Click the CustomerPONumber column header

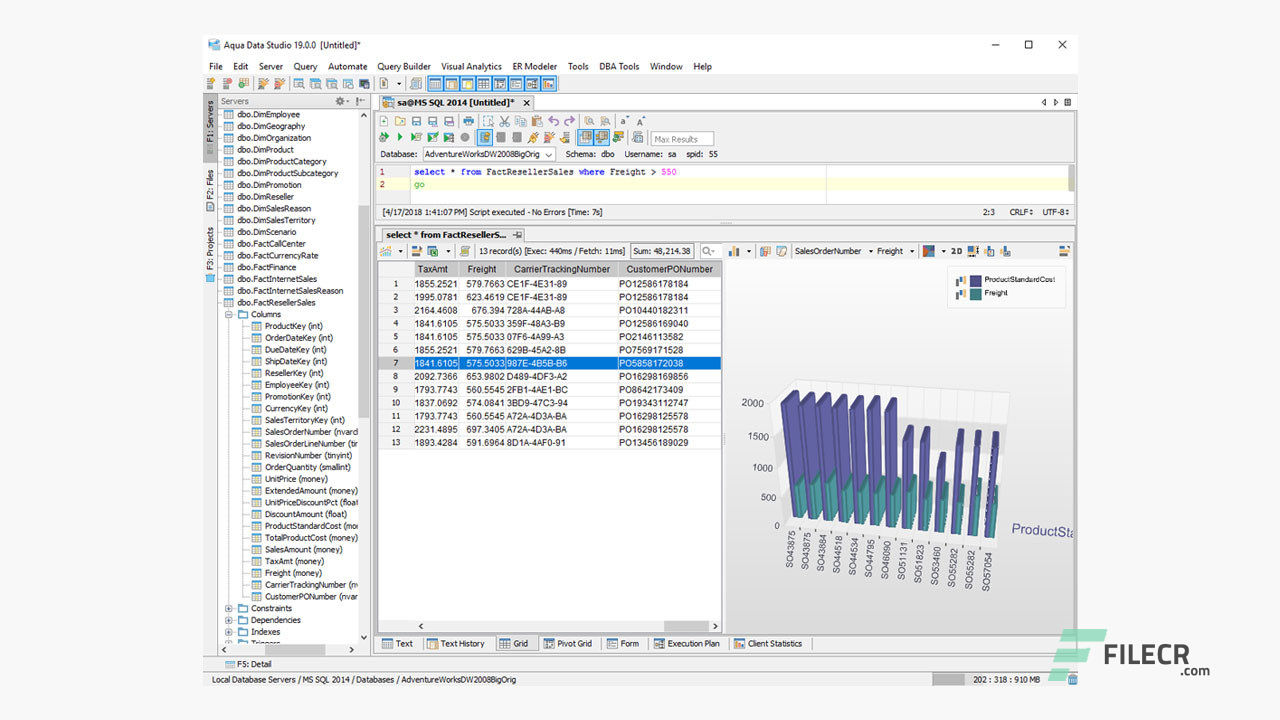668,269
